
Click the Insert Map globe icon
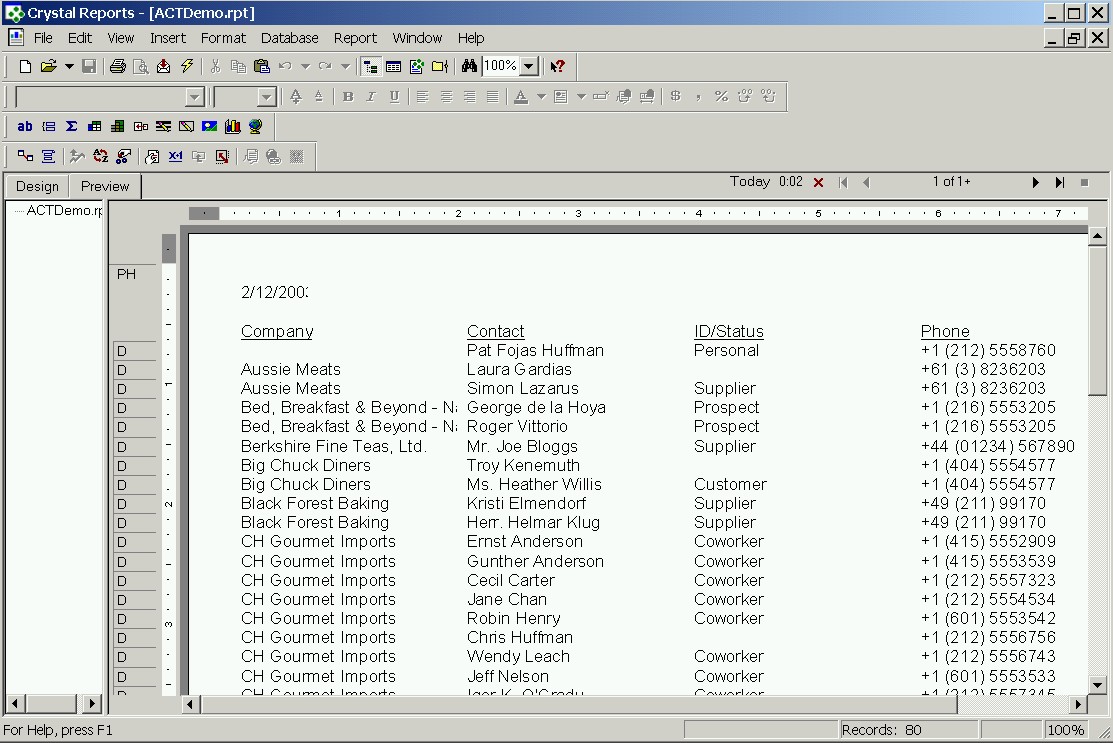(x=256, y=126)
